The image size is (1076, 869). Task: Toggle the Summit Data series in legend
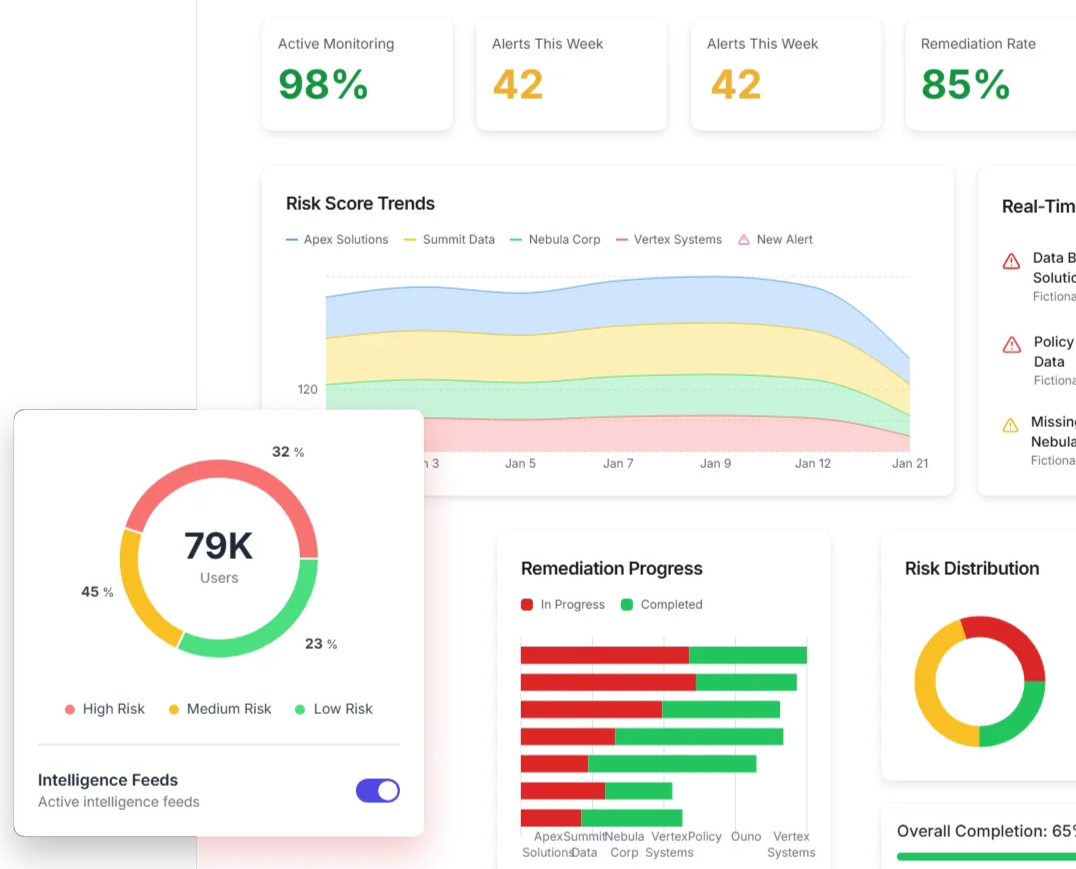(x=449, y=240)
